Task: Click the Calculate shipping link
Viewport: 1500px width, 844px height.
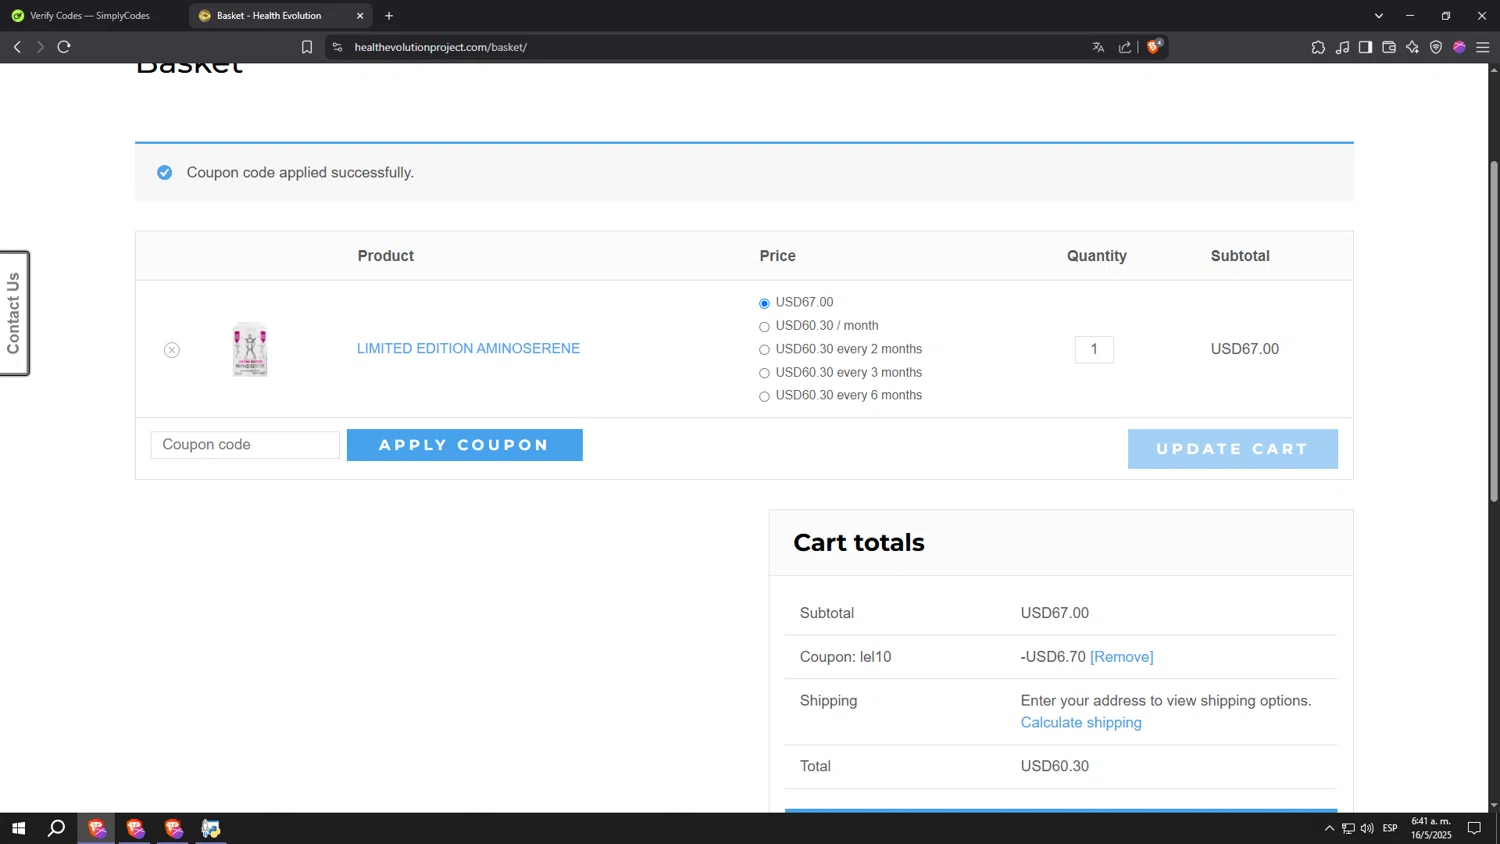Action: 1081,722
